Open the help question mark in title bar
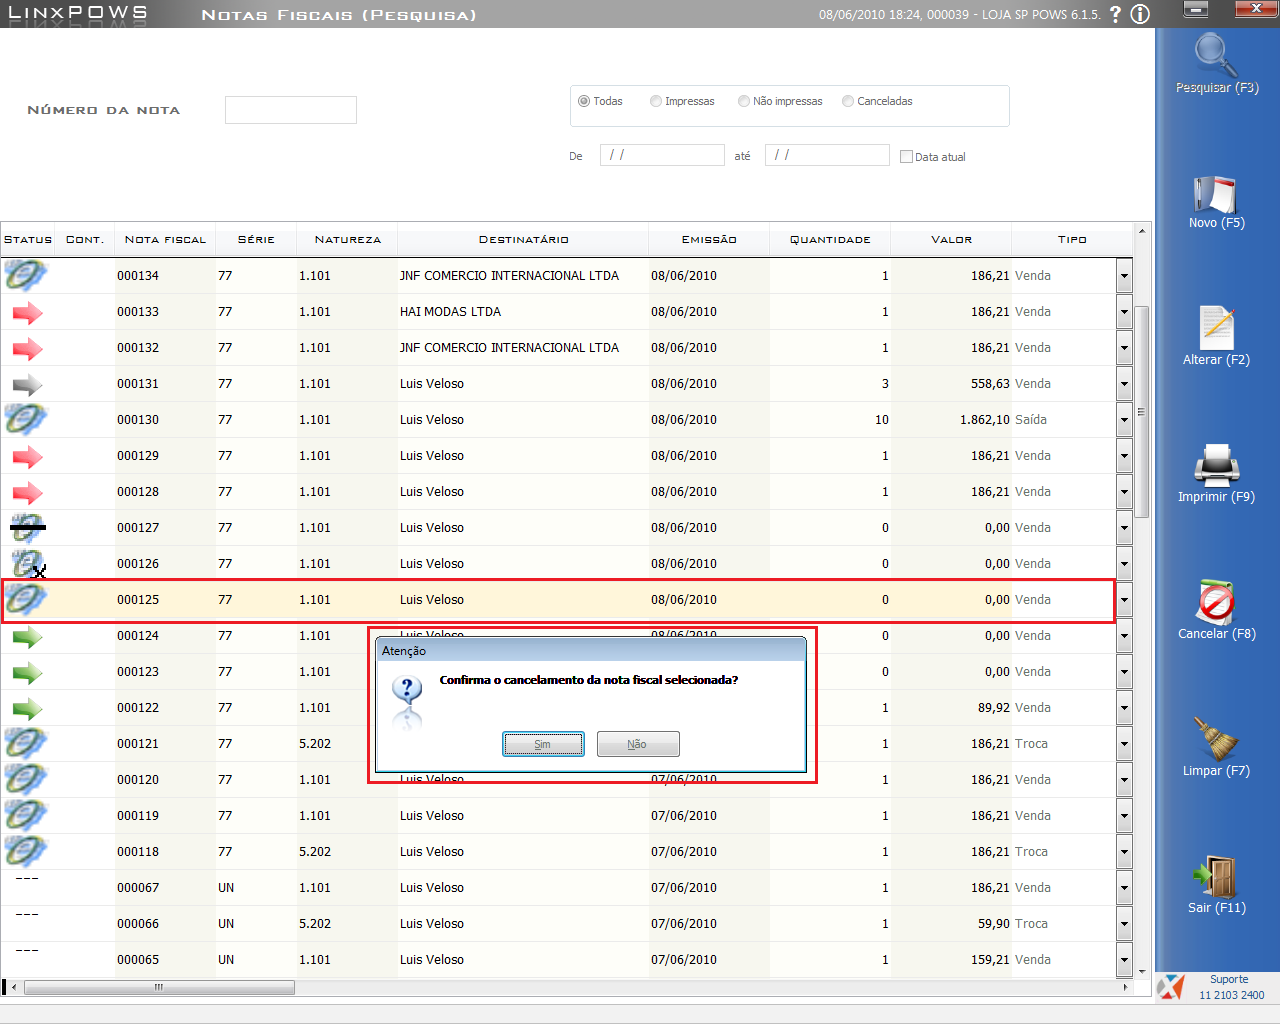The height and width of the screenshot is (1024, 1280). tap(1116, 14)
